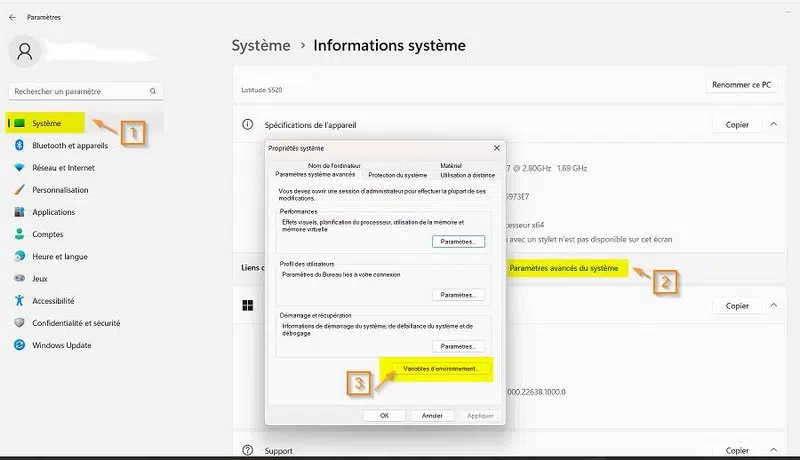This screenshot has height=460, width=800.
Task: Click the Windows logo icon in specifications section
Action: [247, 305]
